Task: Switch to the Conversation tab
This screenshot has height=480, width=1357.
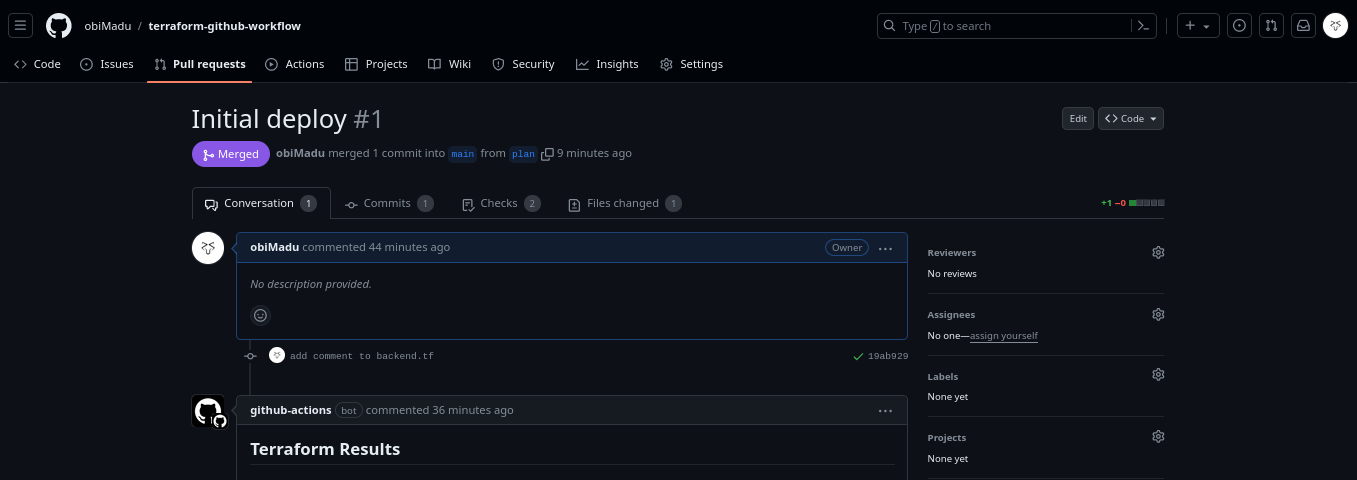Action: coord(260,203)
